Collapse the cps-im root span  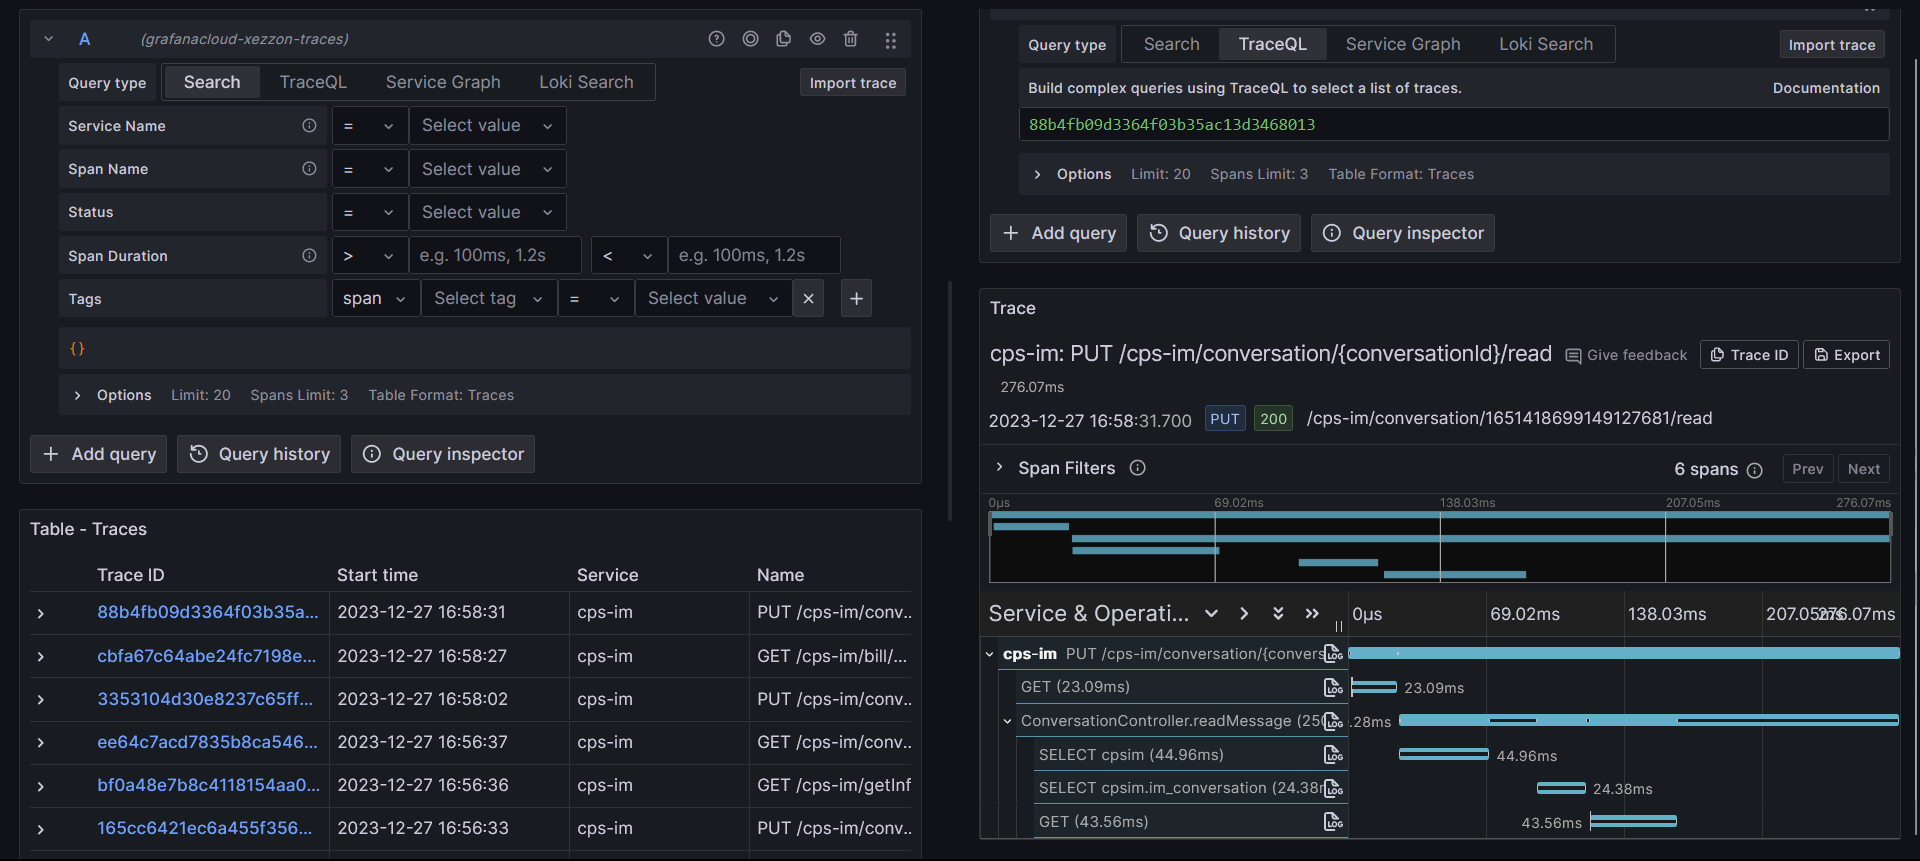(x=990, y=654)
